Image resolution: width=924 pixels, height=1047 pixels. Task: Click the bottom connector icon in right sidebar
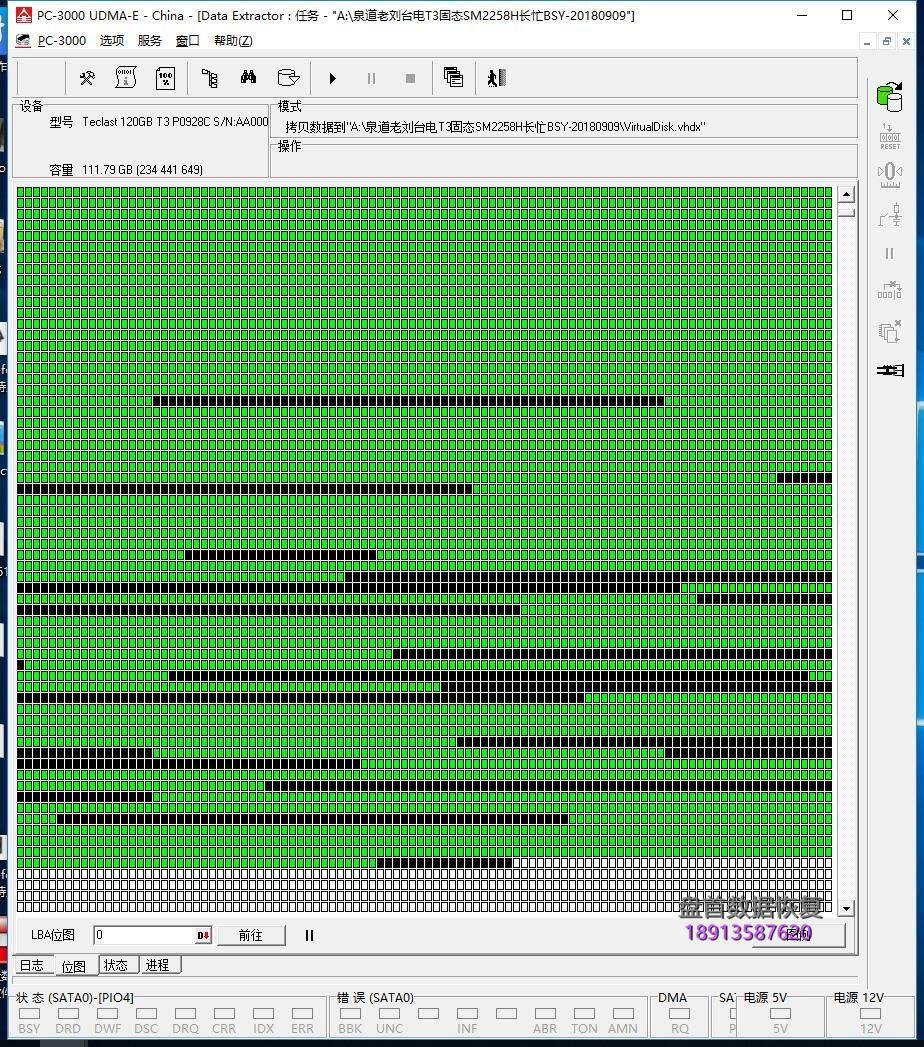pyautogui.click(x=889, y=370)
